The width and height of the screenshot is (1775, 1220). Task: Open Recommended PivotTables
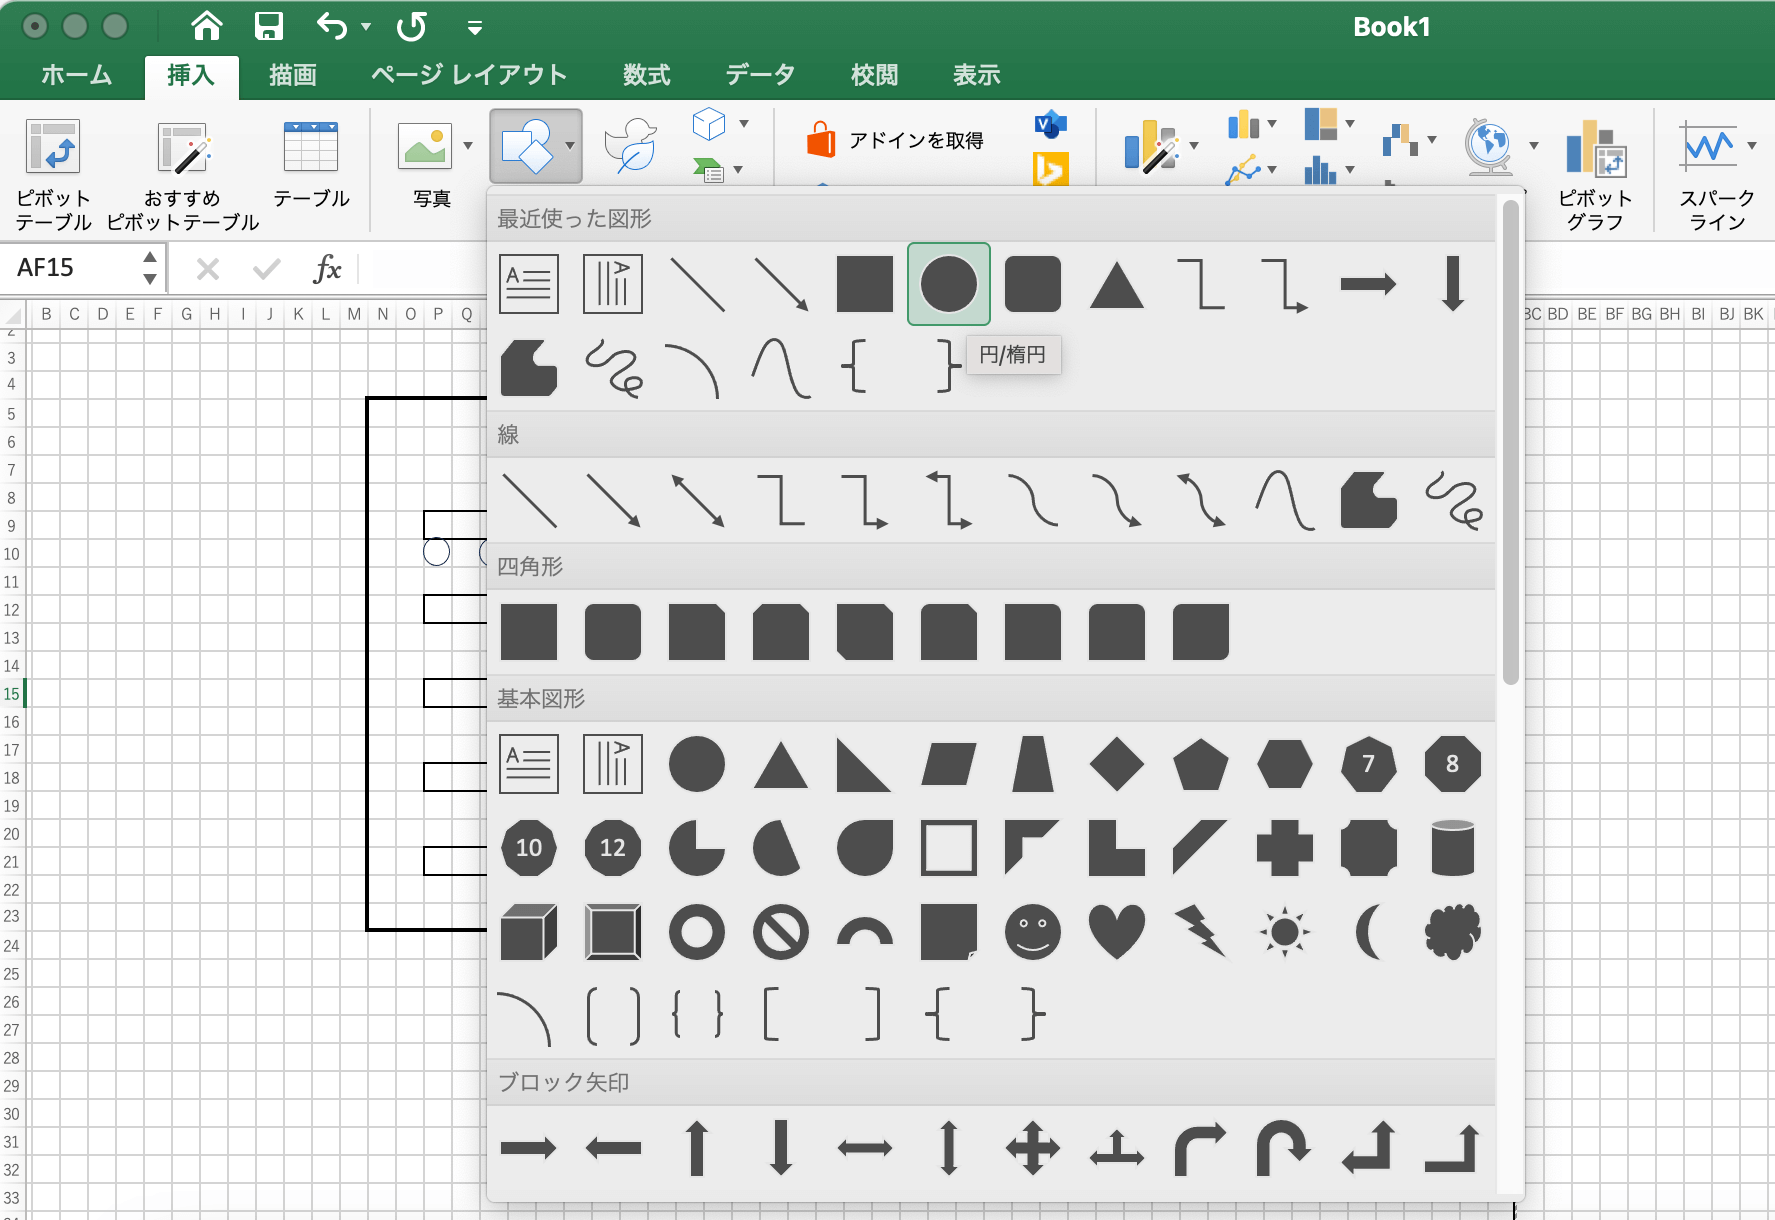click(x=182, y=174)
